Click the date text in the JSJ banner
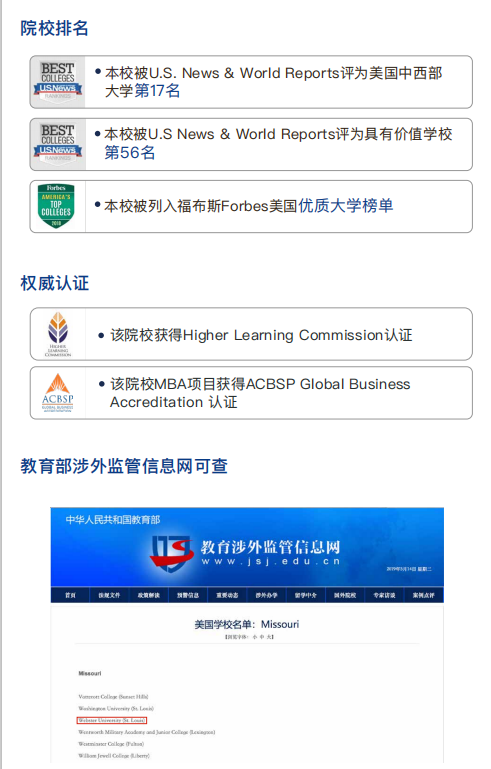Screen dimensions: 491x769 pos(409,569)
